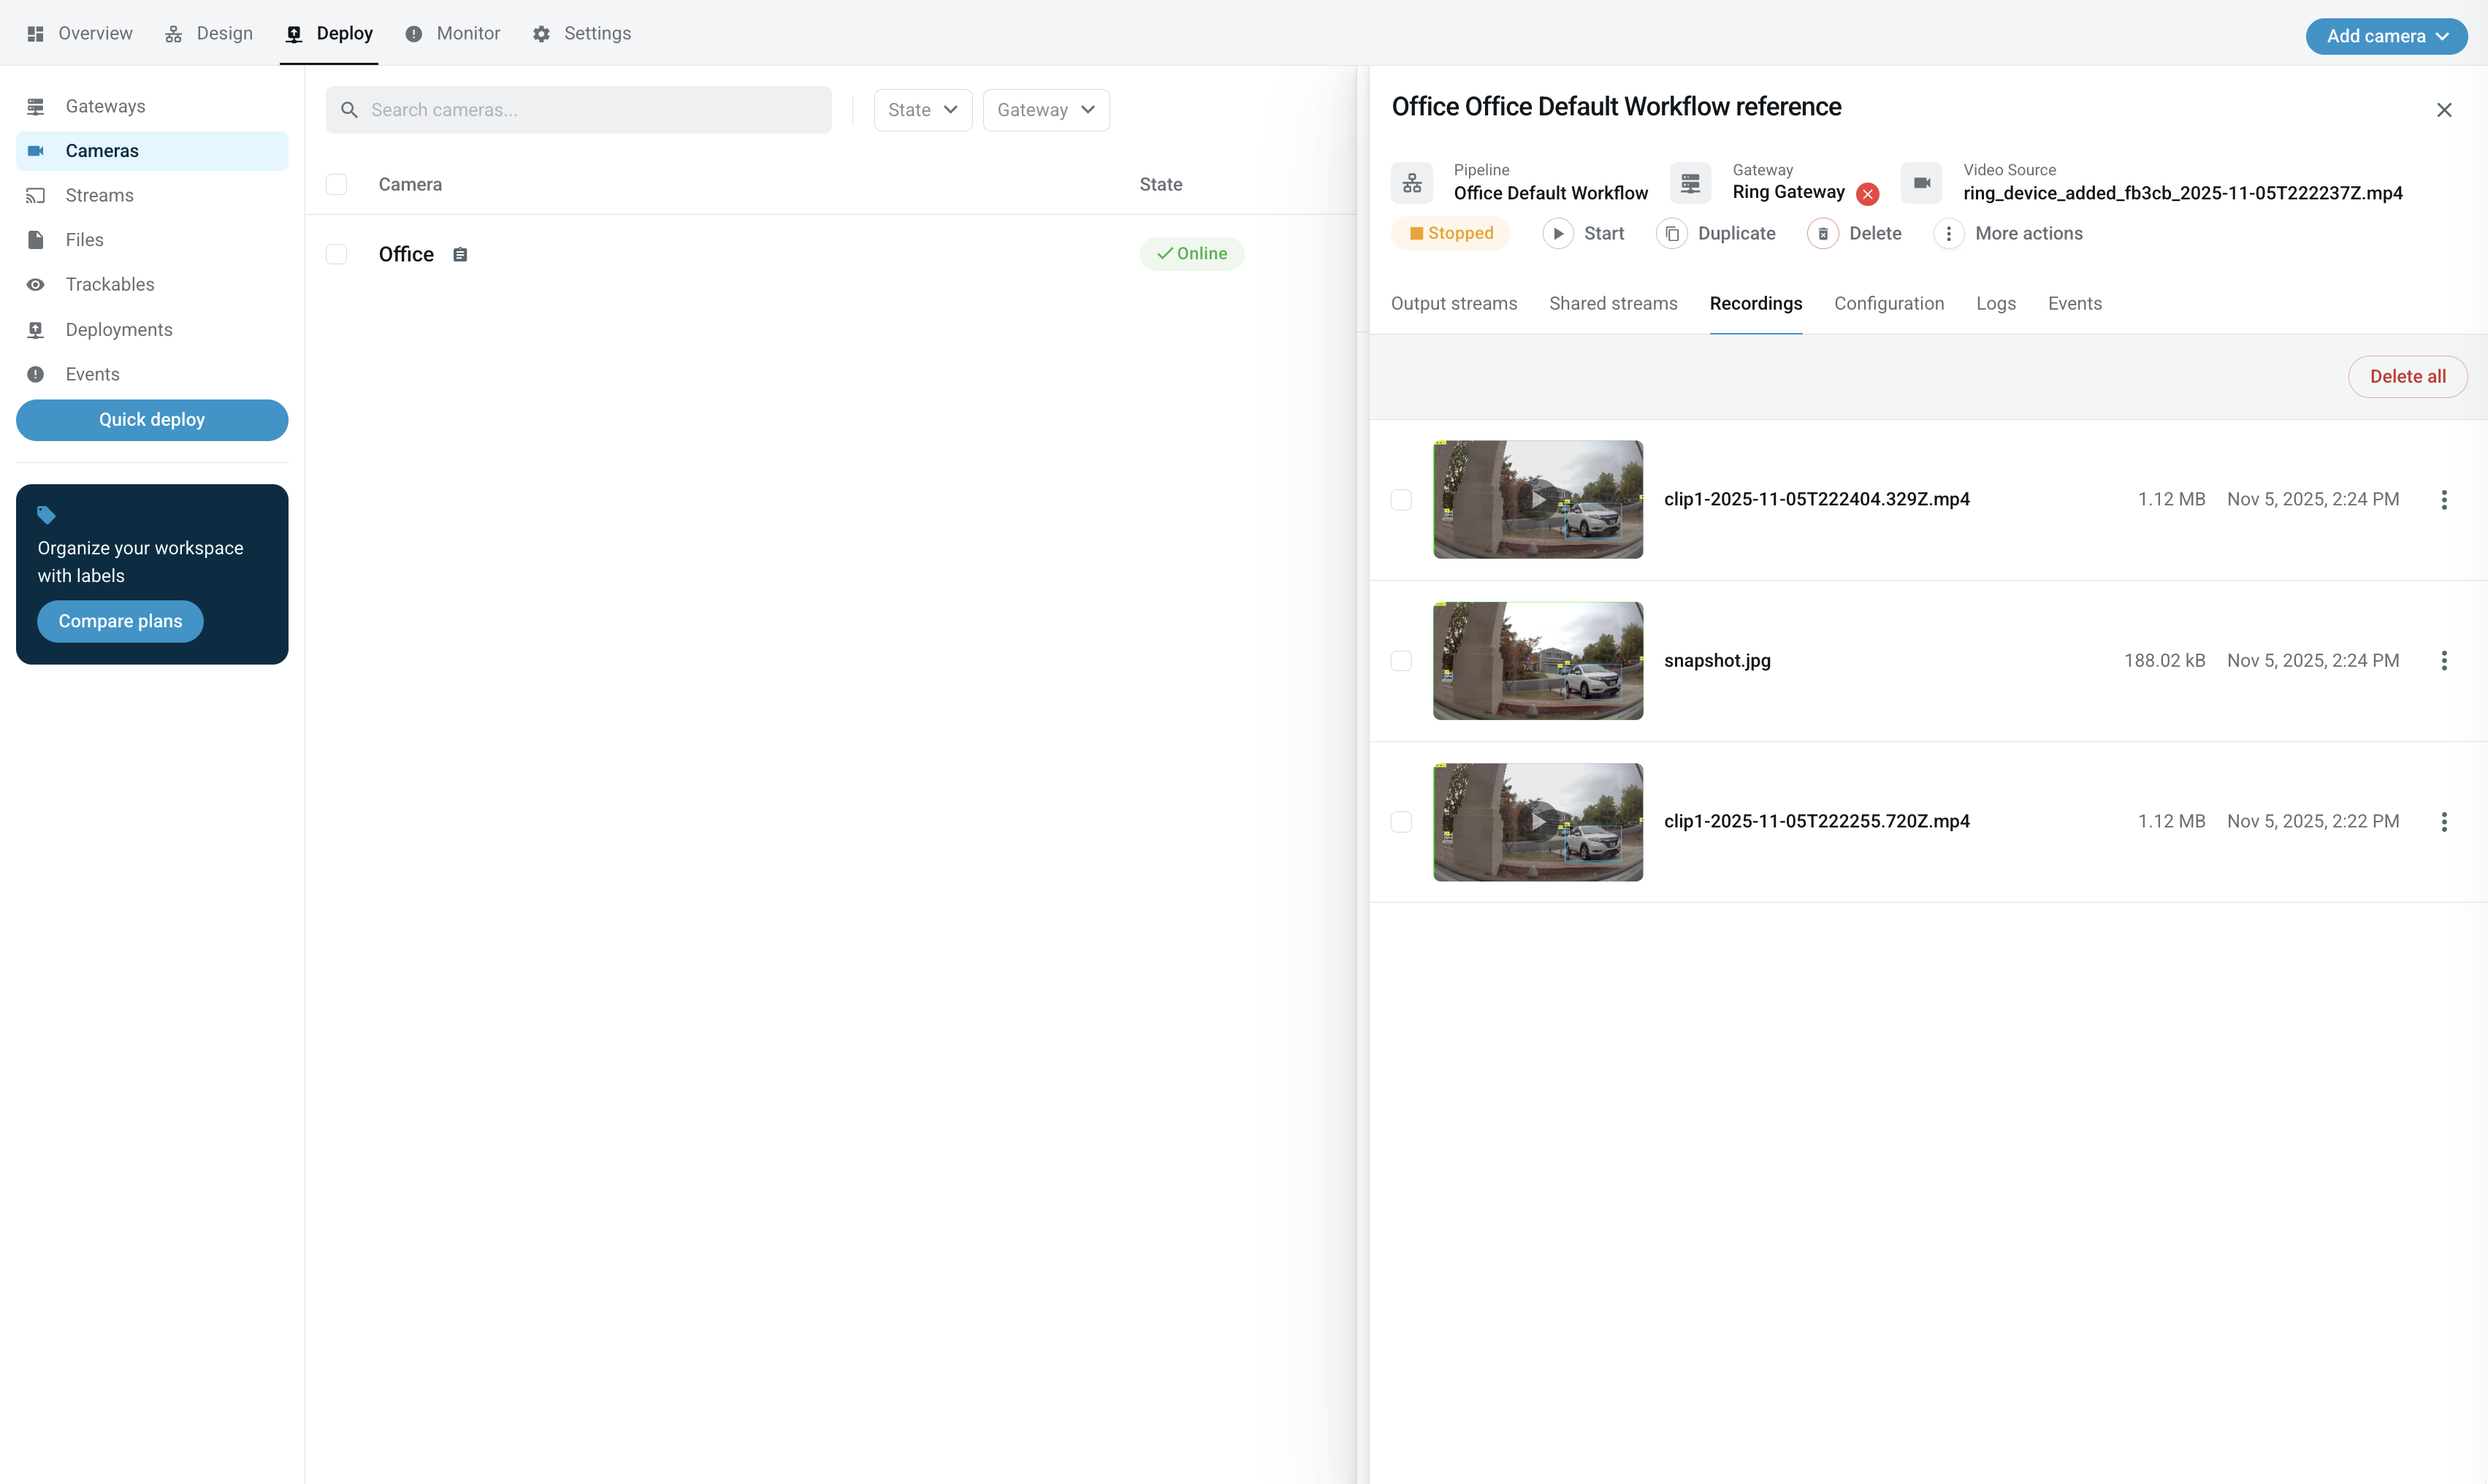Tick the checkbox for snapshot.jpg
Image resolution: width=2488 pixels, height=1484 pixels.
pyautogui.click(x=1401, y=660)
